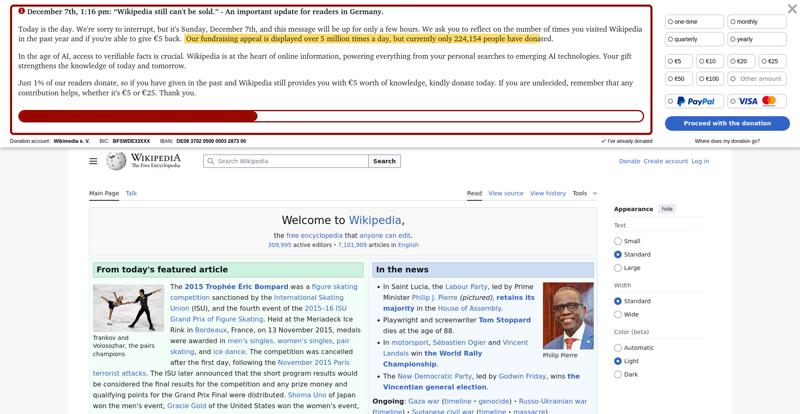
Task: Expand the Tools dropdown menu
Action: (584, 193)
